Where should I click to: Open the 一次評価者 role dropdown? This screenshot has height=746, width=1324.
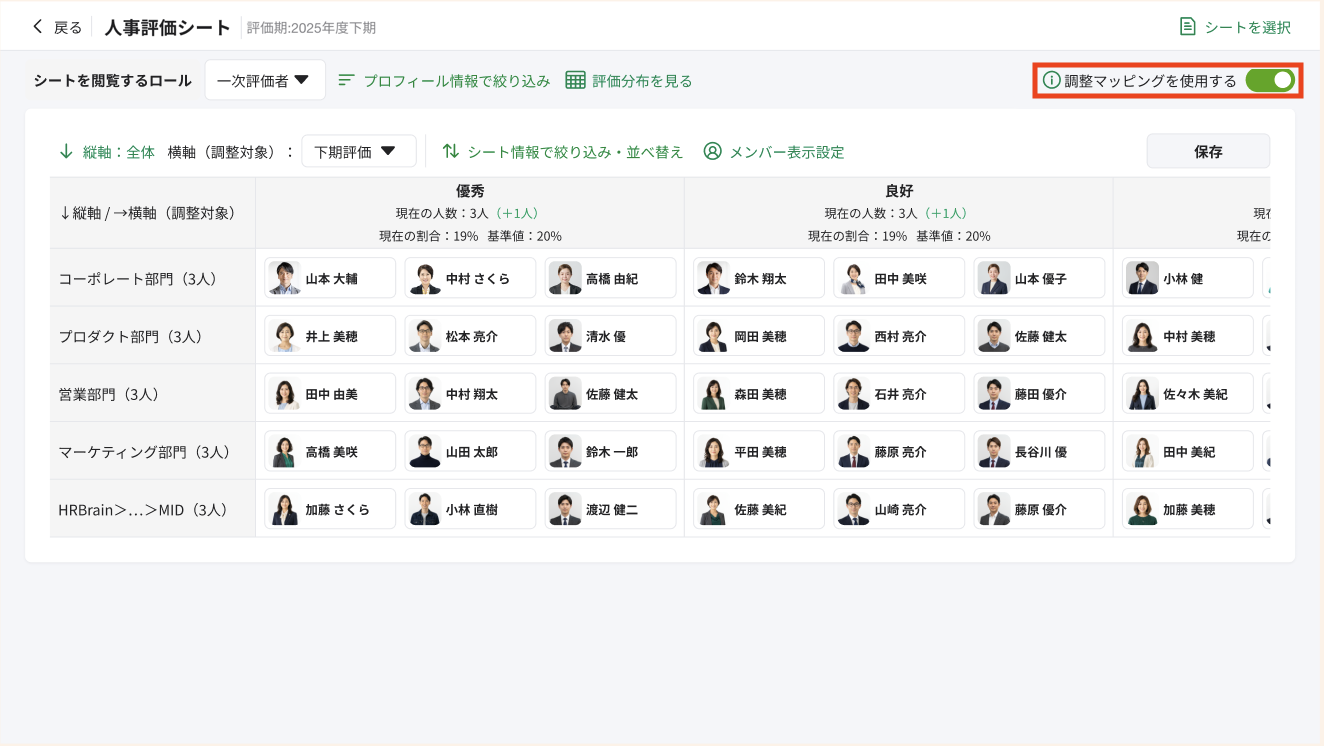coord(265,79)
